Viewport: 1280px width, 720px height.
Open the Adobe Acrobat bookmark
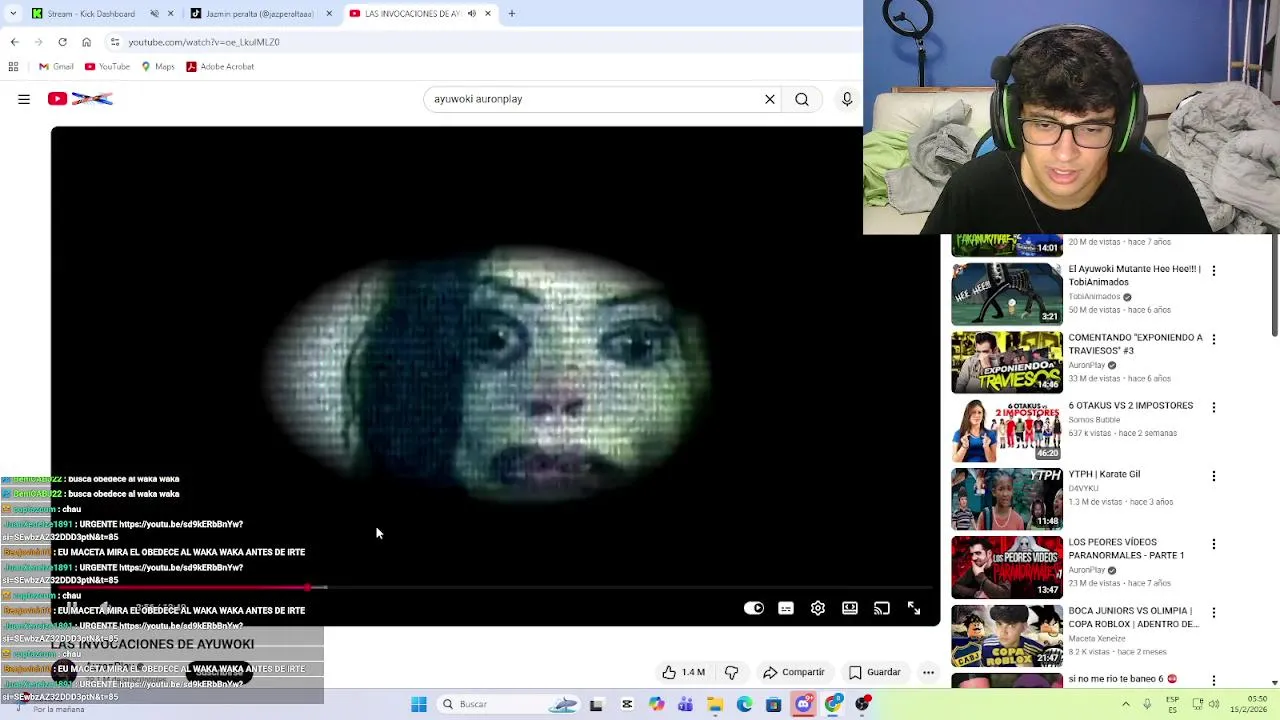pyautogui.click(x=220, y=67)
